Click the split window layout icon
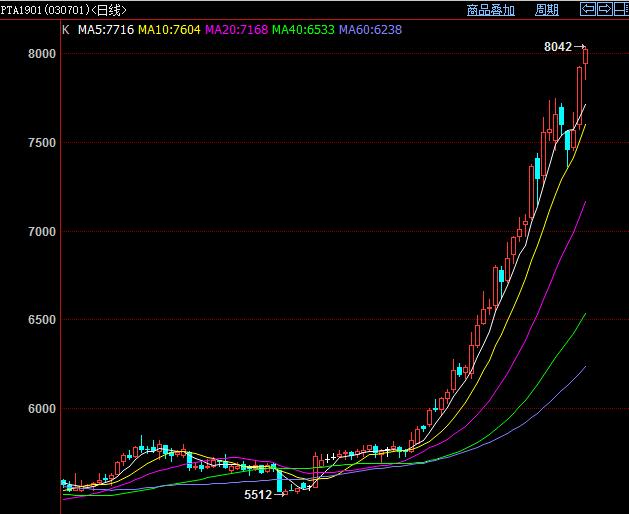 tap(619, 9)
